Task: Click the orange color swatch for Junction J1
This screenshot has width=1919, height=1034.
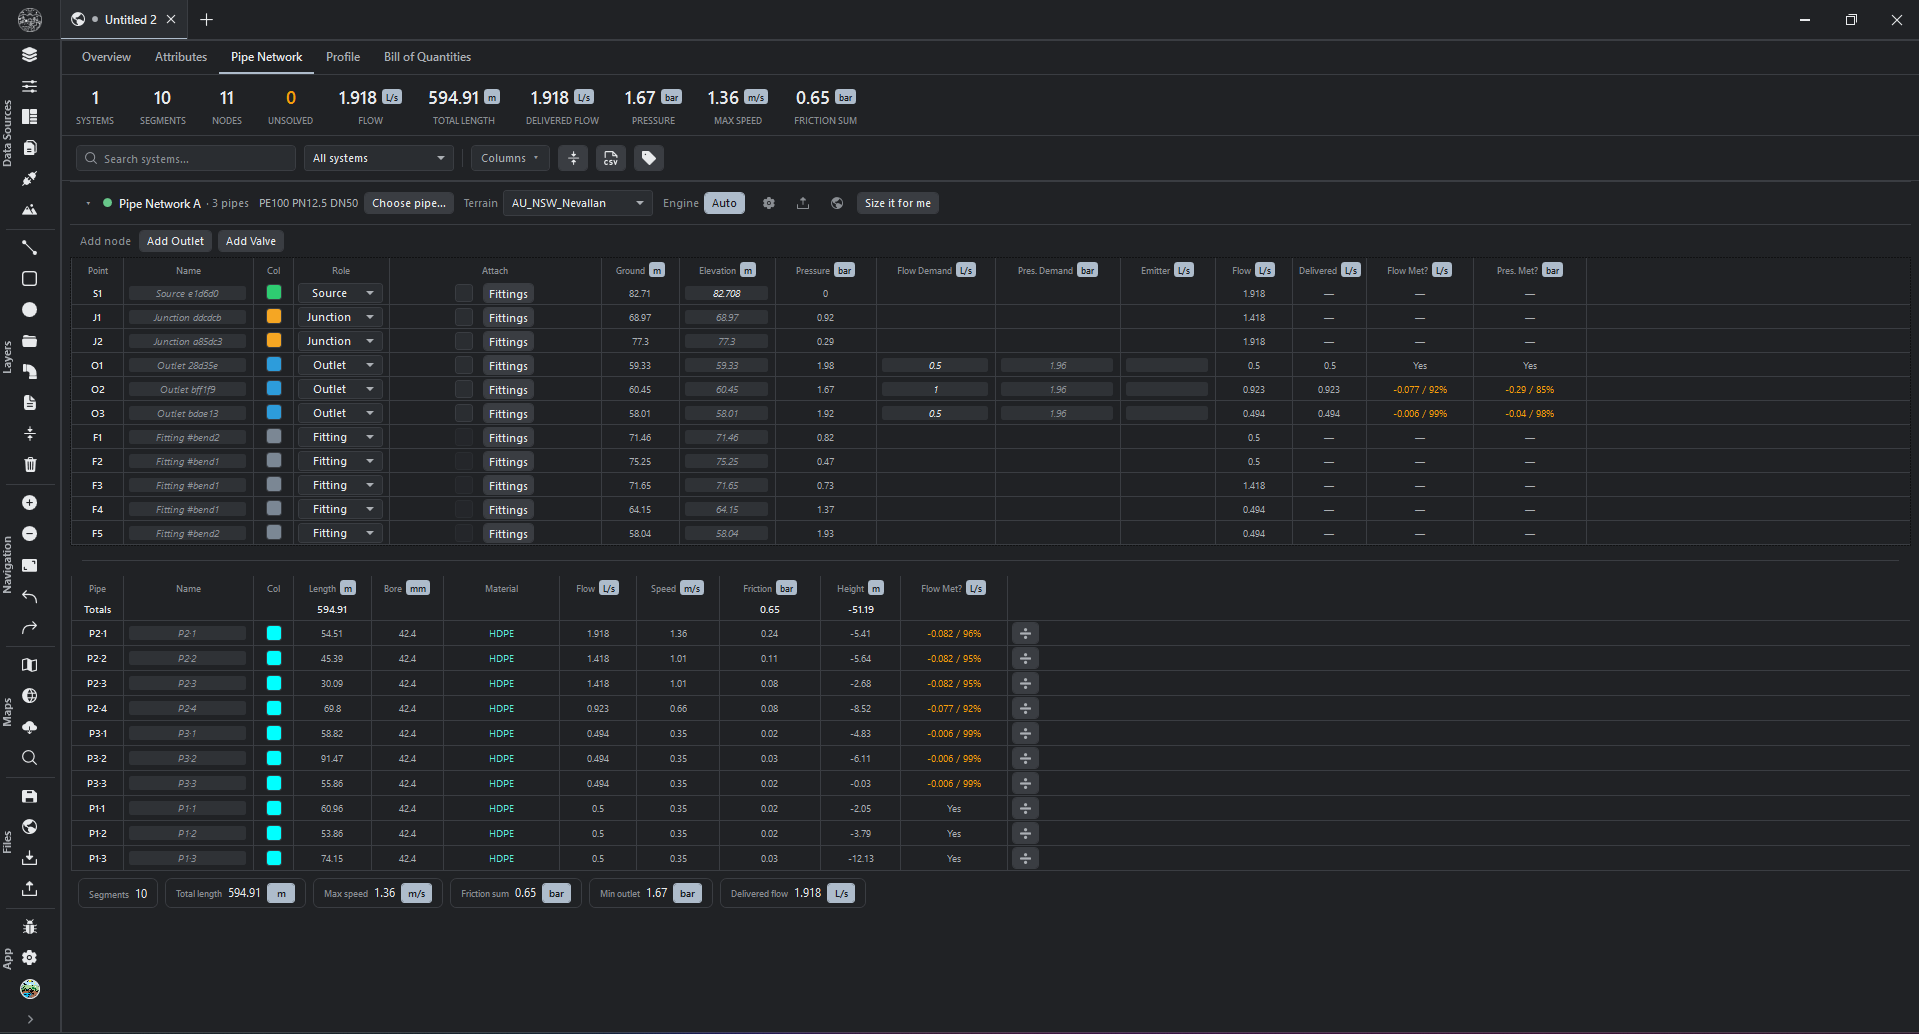Action: point(274,317)
